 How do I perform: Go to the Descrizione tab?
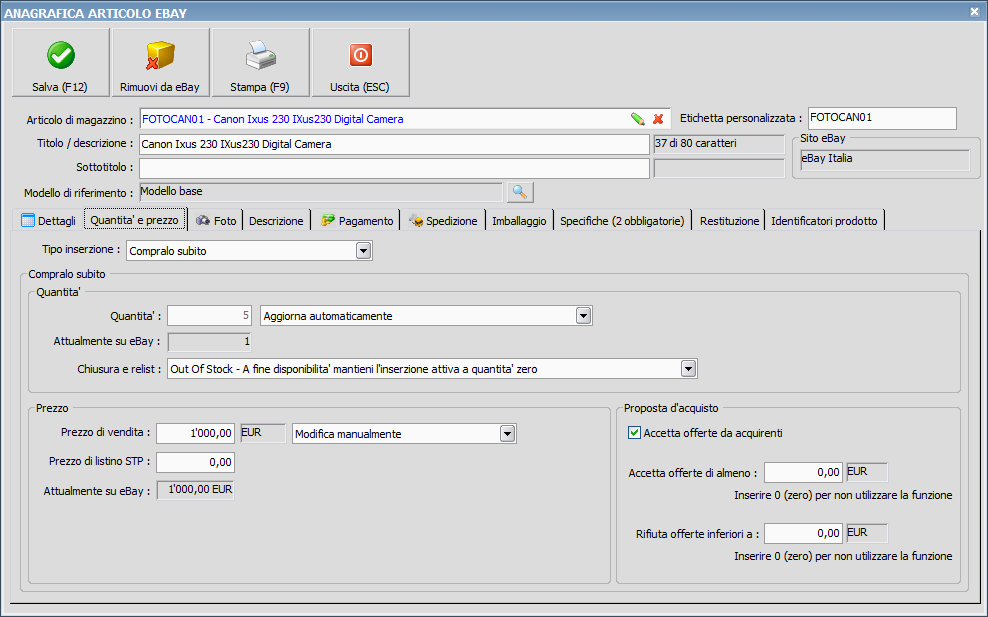276,221
